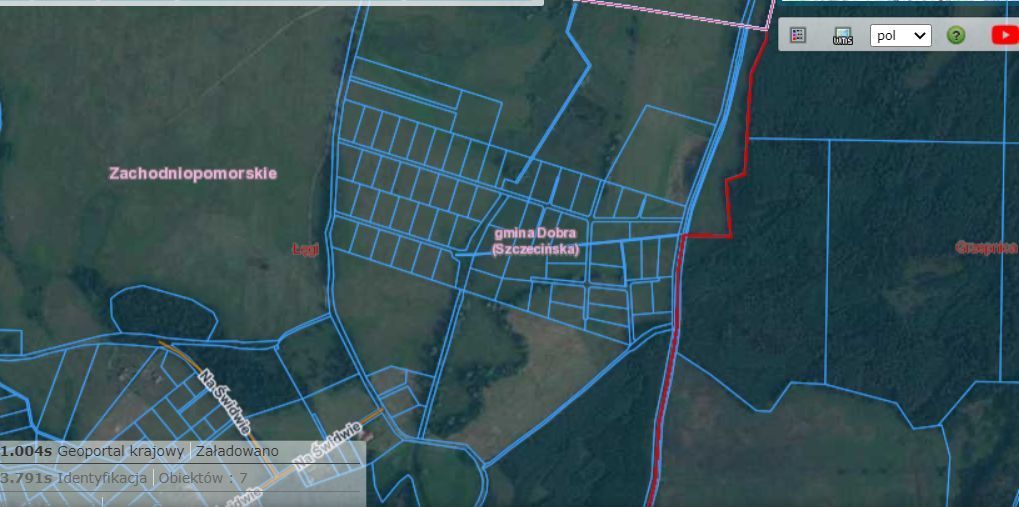Click the 'Identyfikacja' status row
This screenshot has width=1019, height=507.
coord(102,478)
